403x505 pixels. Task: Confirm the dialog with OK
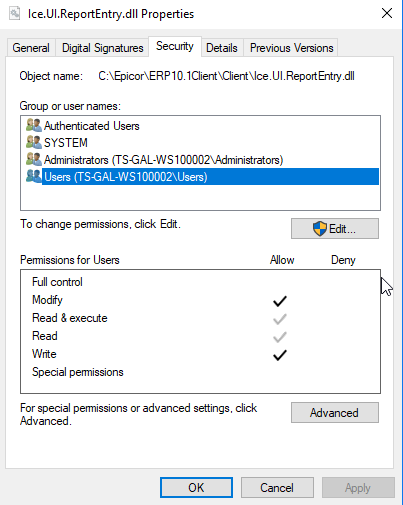pos(196,488)
